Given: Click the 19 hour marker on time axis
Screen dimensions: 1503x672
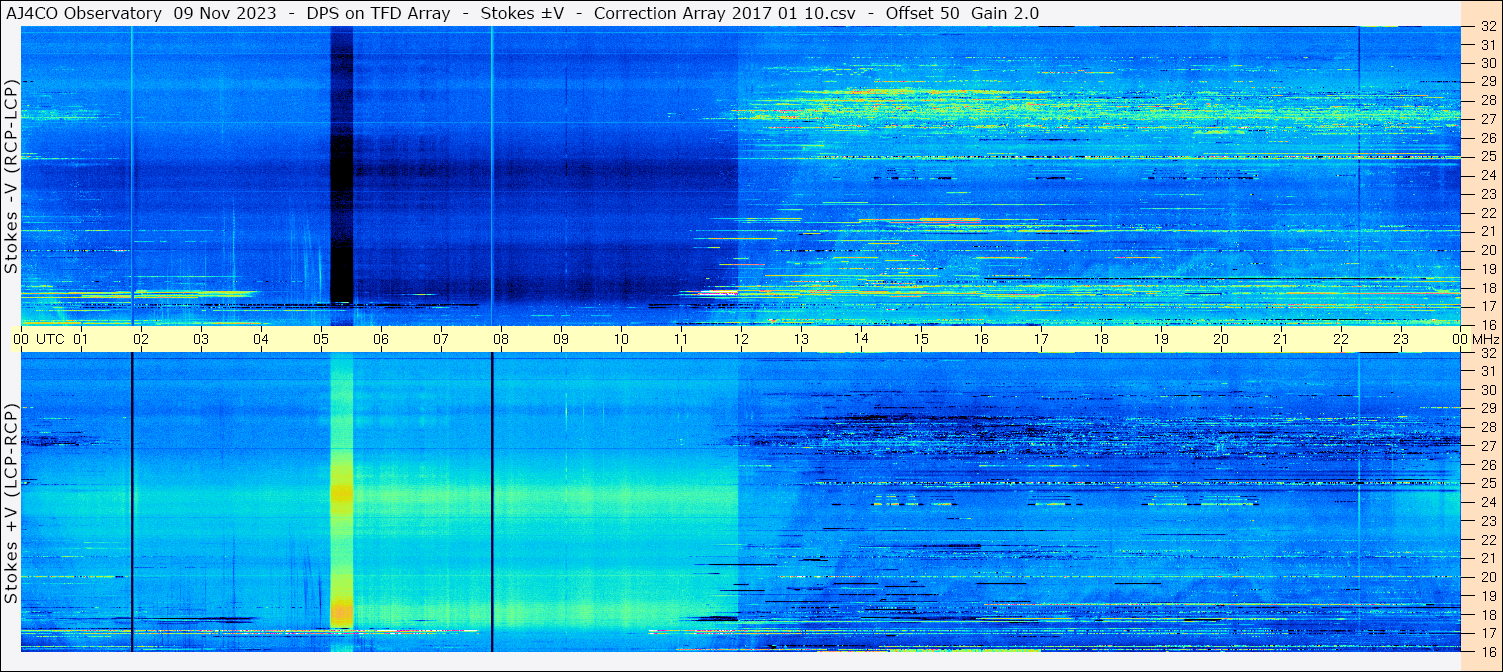Looking at the screenshot, I should 1161,339.
